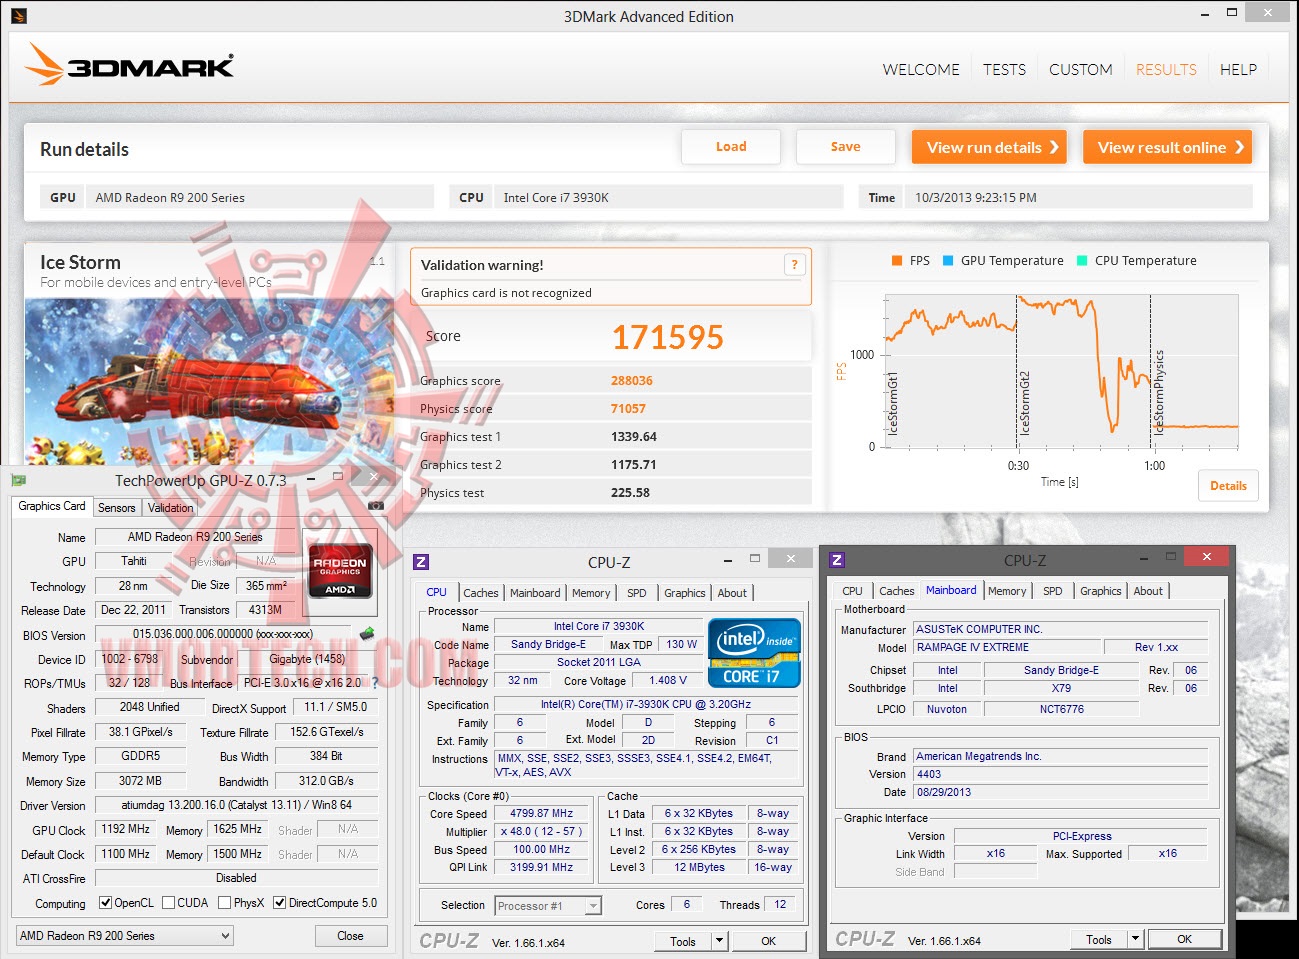The image size is (1299, 959).
Task: Select the Graphics Card tab in GPU-Z
Action: pyautogui.click(x=52, y=507)
